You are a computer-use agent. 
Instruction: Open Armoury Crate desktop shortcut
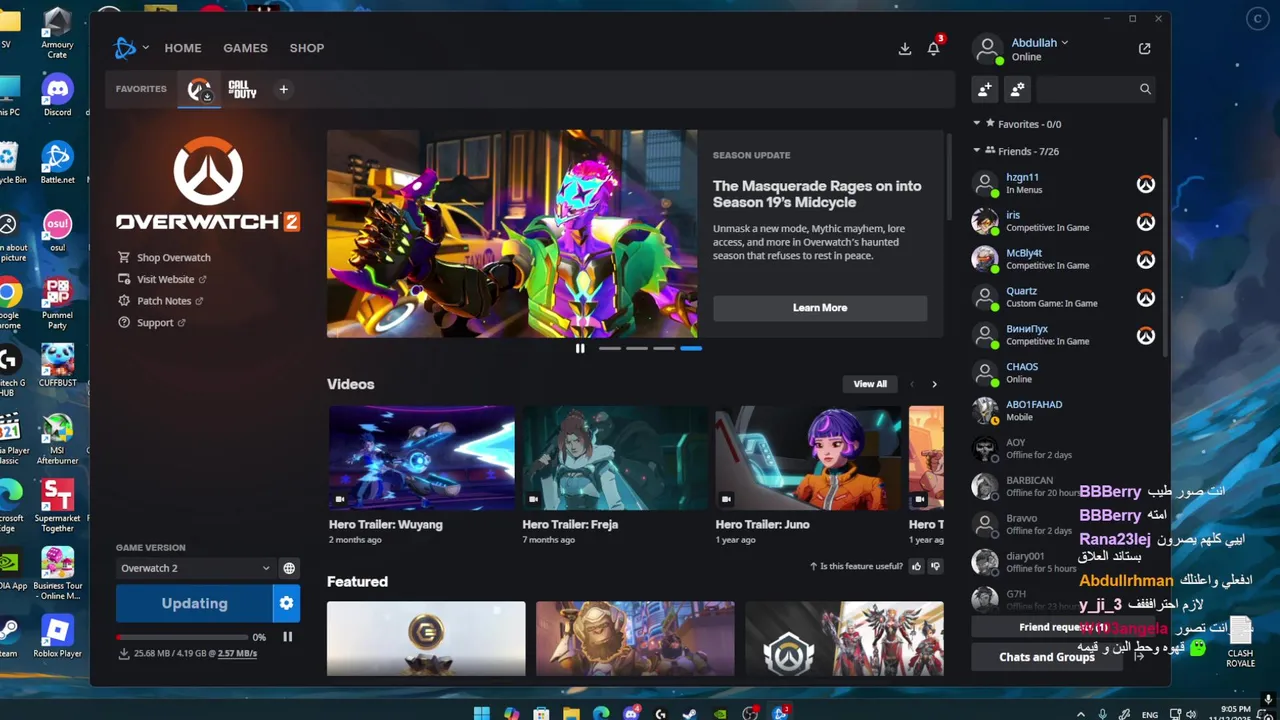pyautogui.click(x=57, y=35)
